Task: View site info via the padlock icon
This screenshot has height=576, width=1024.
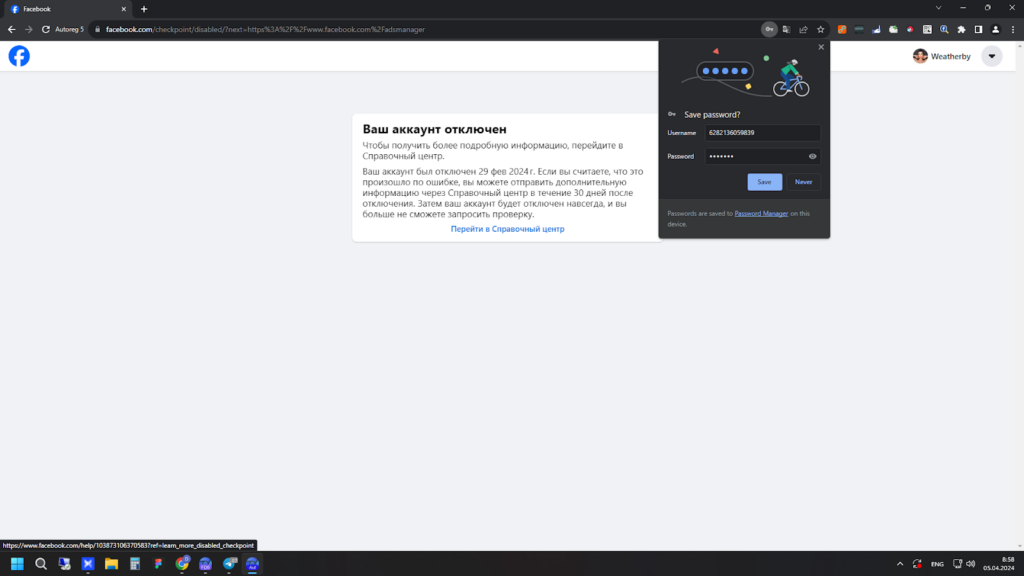Action: [97, 29]
